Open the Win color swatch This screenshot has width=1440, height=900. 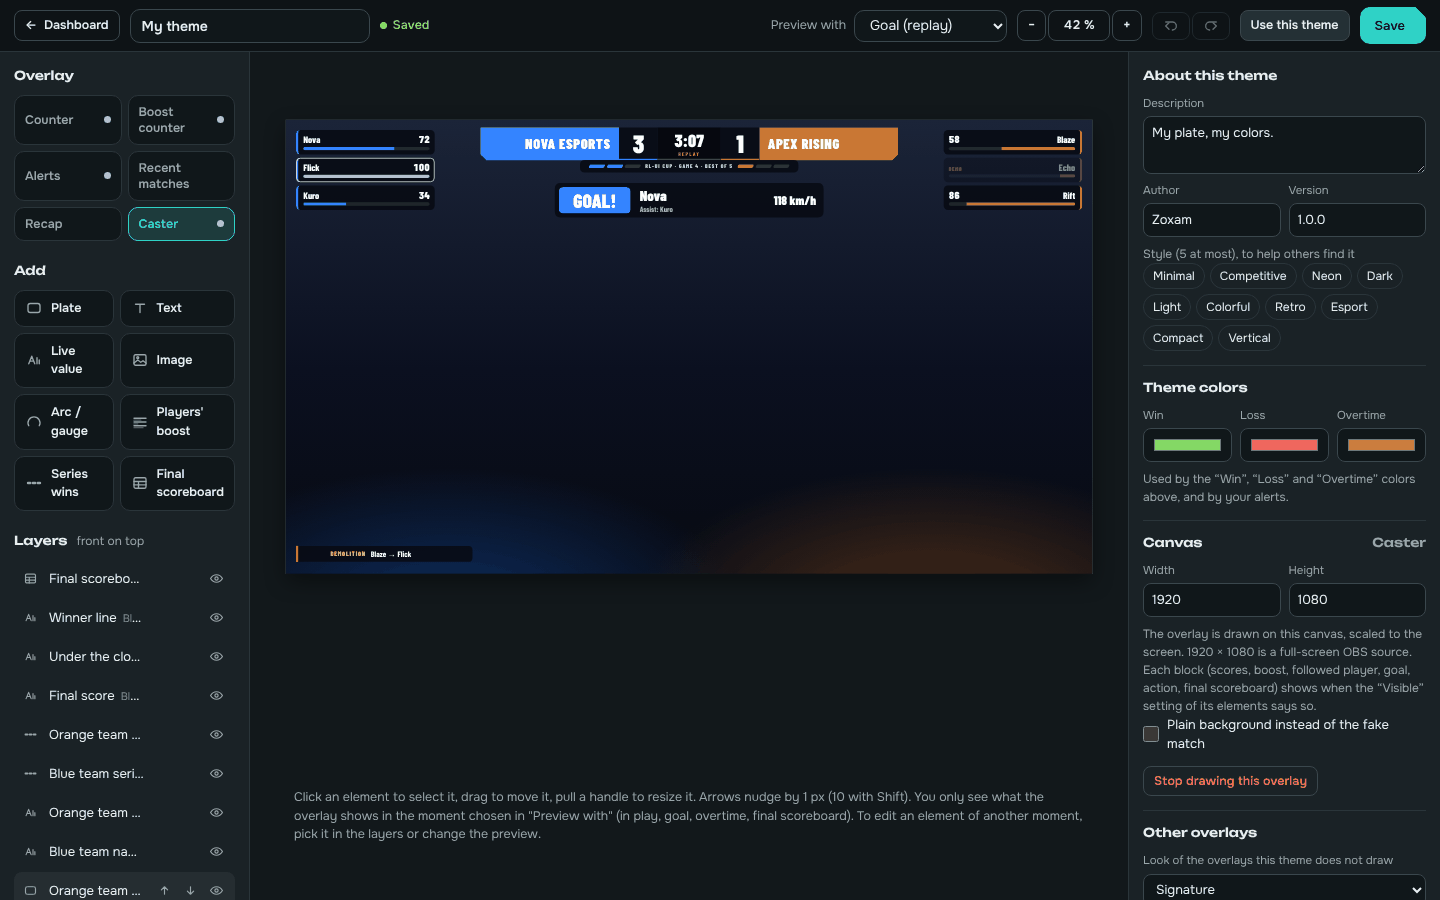(x=1187, y=445)
